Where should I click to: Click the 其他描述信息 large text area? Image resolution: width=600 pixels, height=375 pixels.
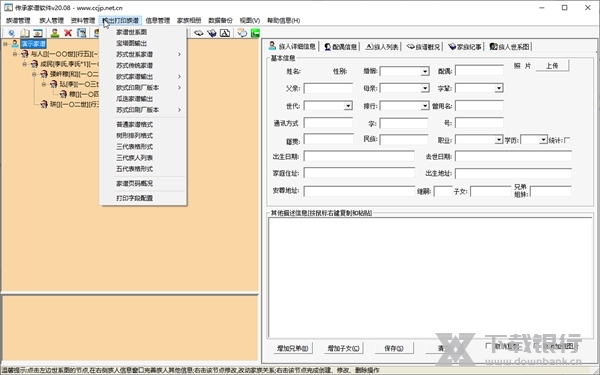pyautogui.click(x=430, y=277)
